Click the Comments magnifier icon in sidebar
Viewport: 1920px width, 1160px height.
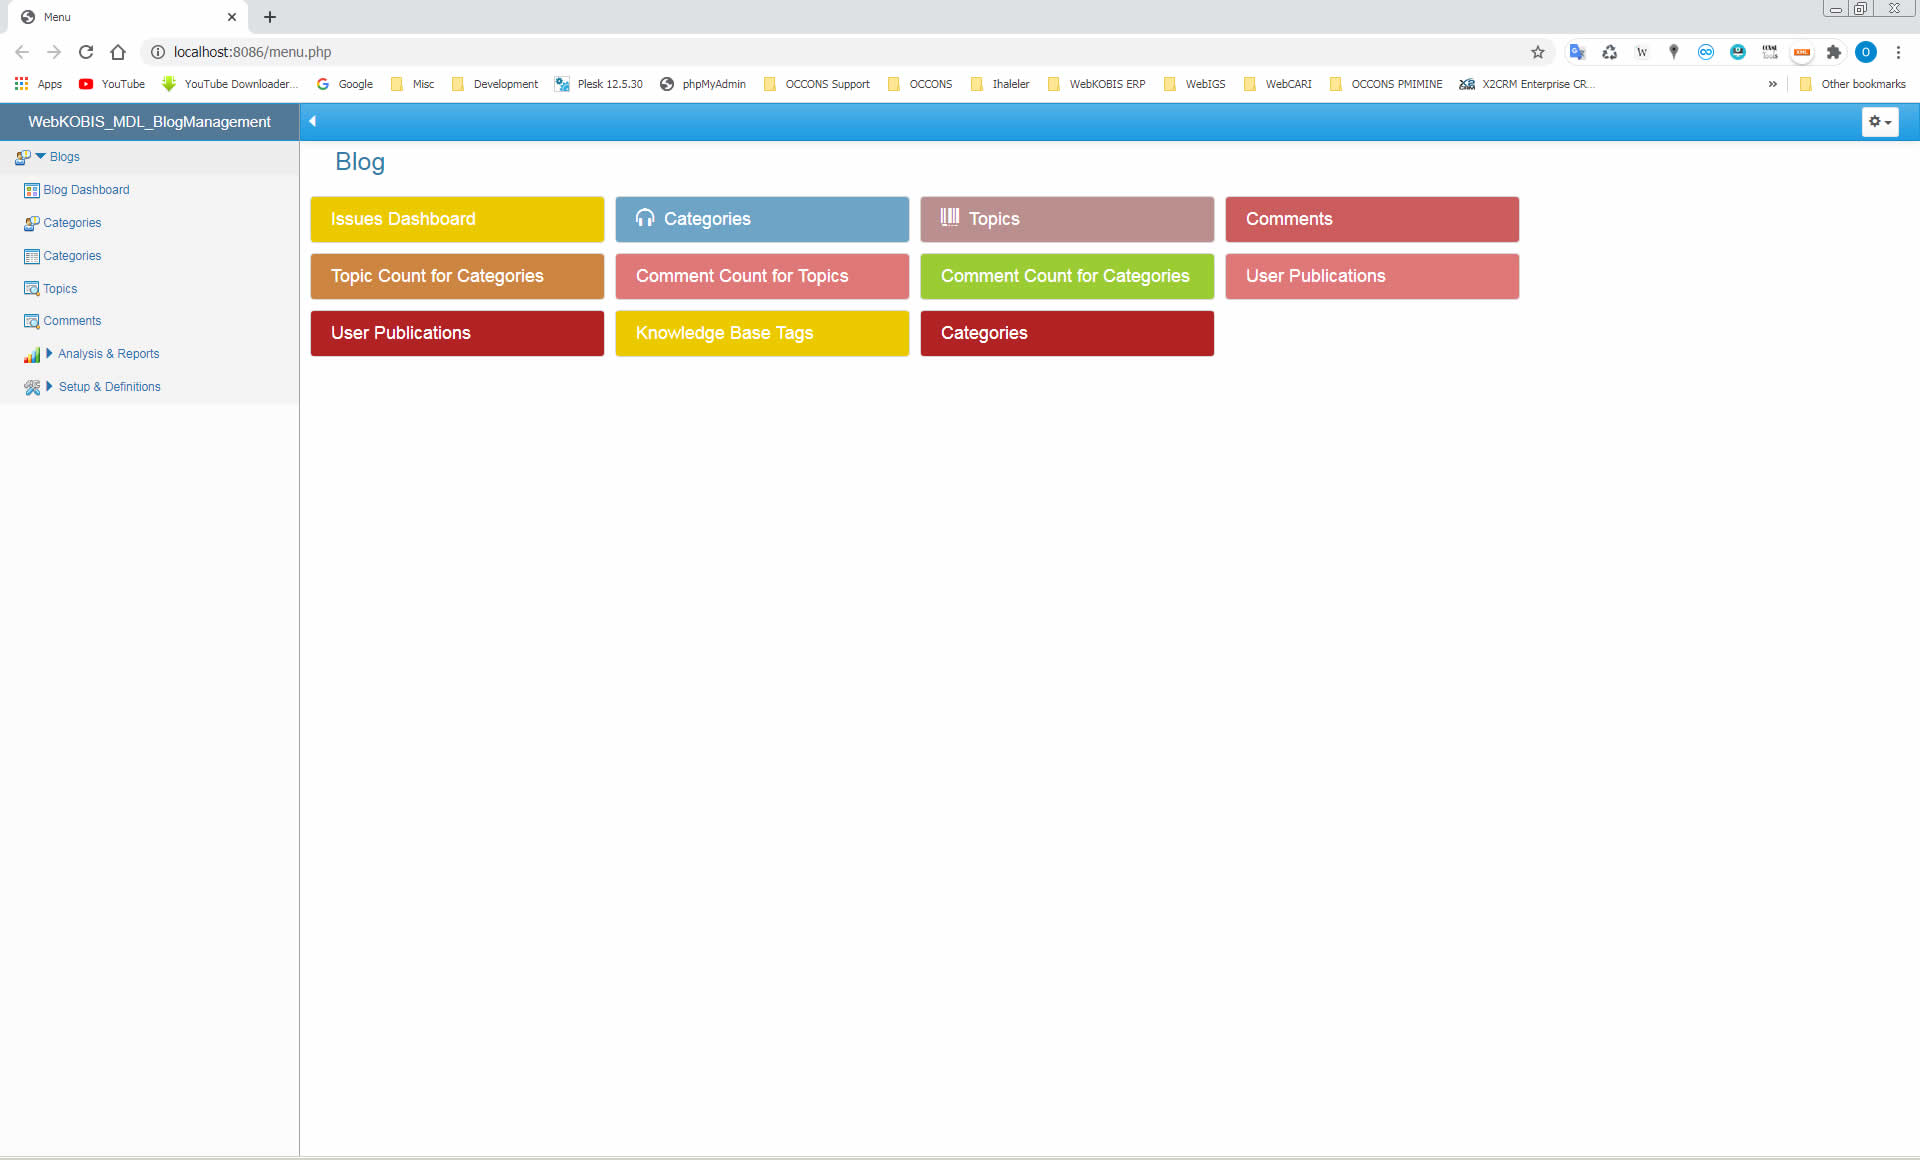coord(32,321)
